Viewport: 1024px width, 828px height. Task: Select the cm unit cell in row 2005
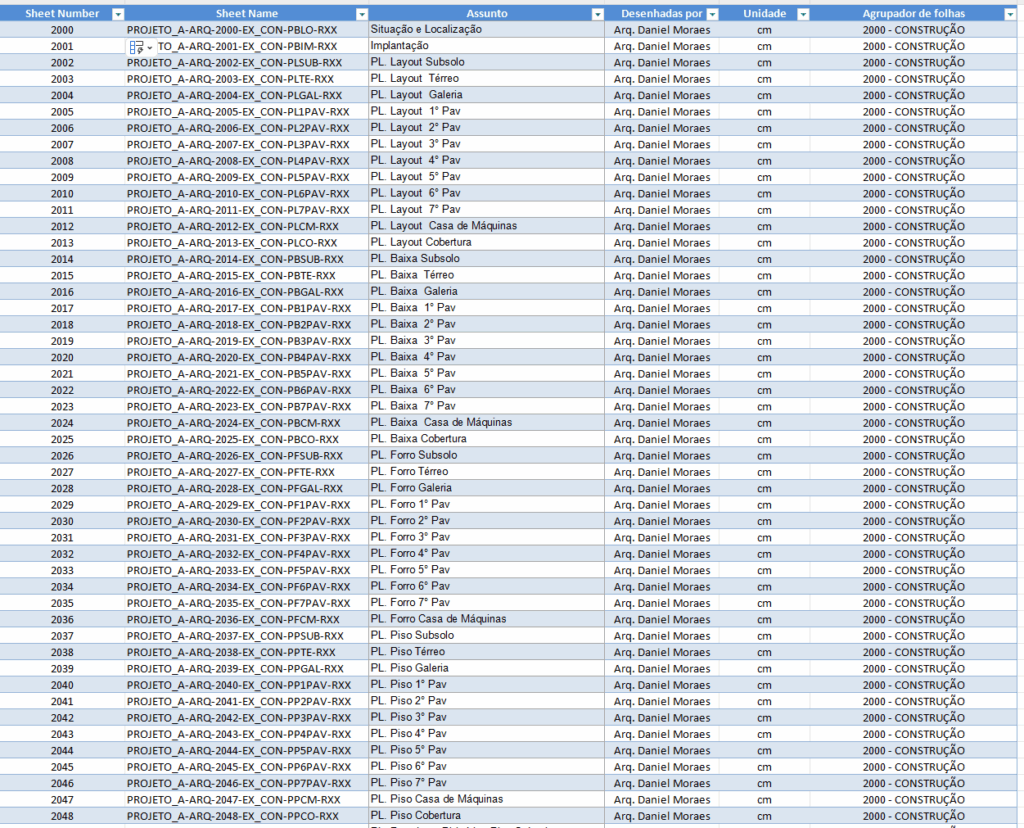pyautogui.click(x=765, y=112)
